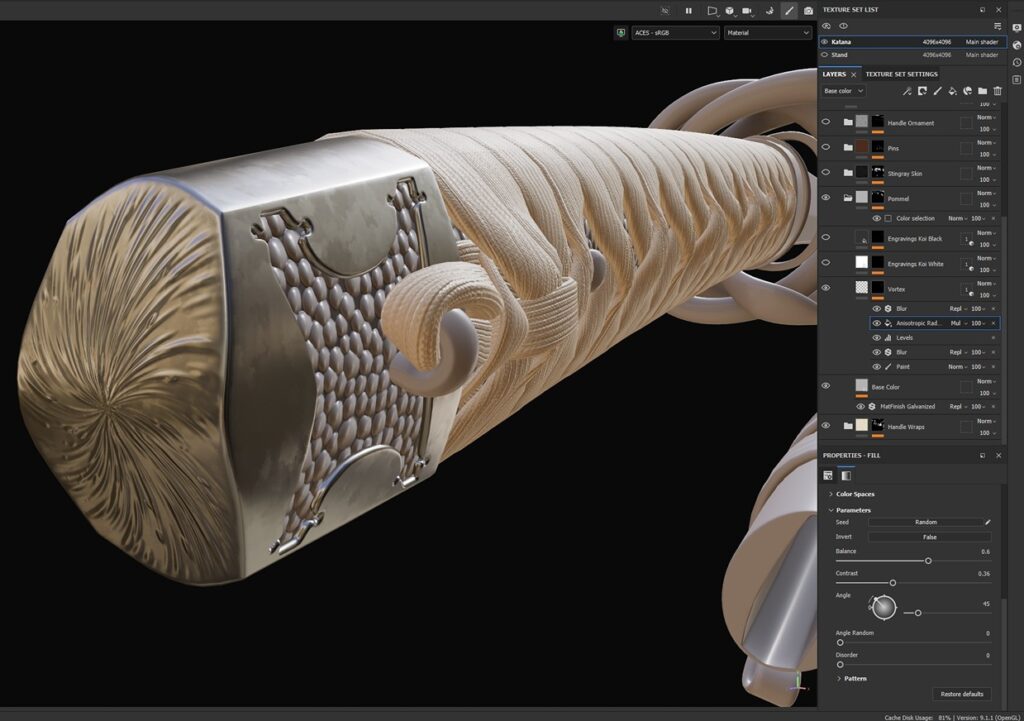Image resolution: width=1024 pixels, height=721 pixels.
Task: Toggle visibility of the Stand texture set
Action: point(825,55)
